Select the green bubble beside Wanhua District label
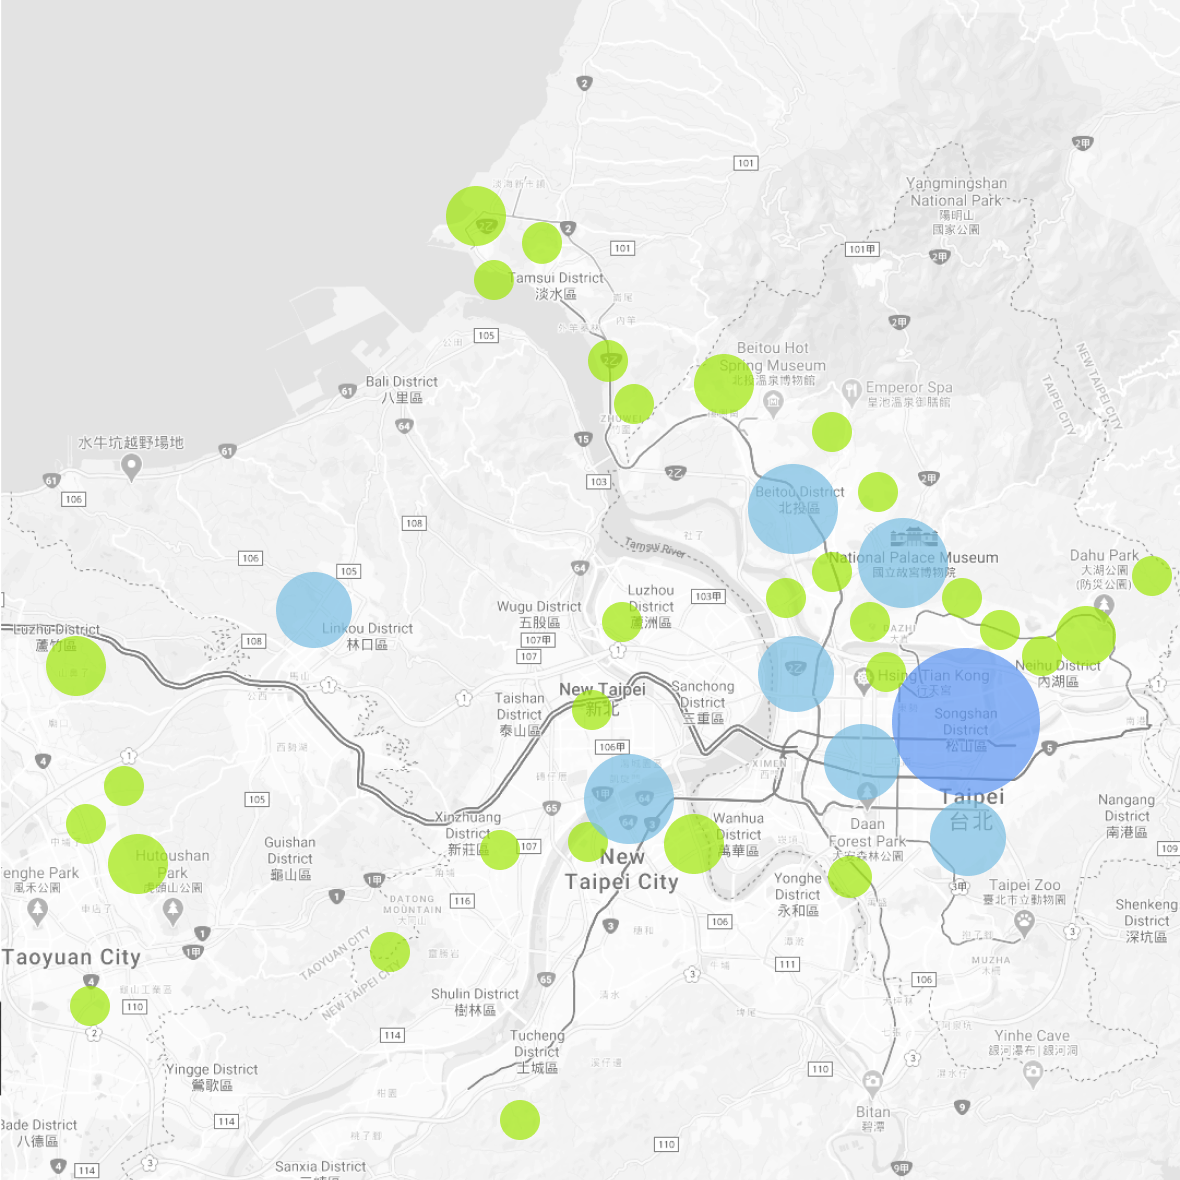This screenshot has height=1180, width=1180. pos(694,844)
